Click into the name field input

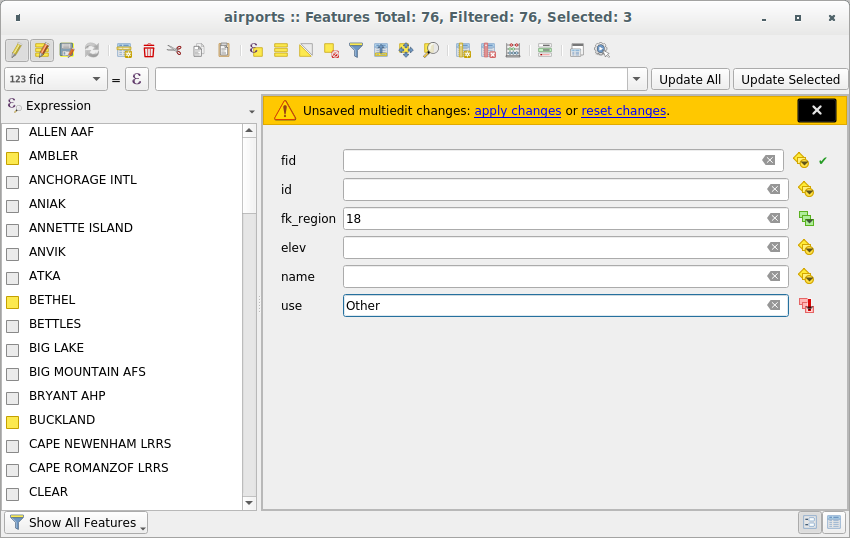coord(553,277)
